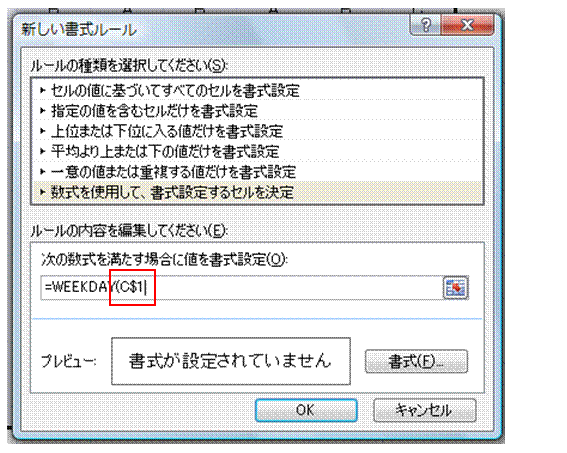Click arrow bullet beside 指定の値を含む rule

43,111
